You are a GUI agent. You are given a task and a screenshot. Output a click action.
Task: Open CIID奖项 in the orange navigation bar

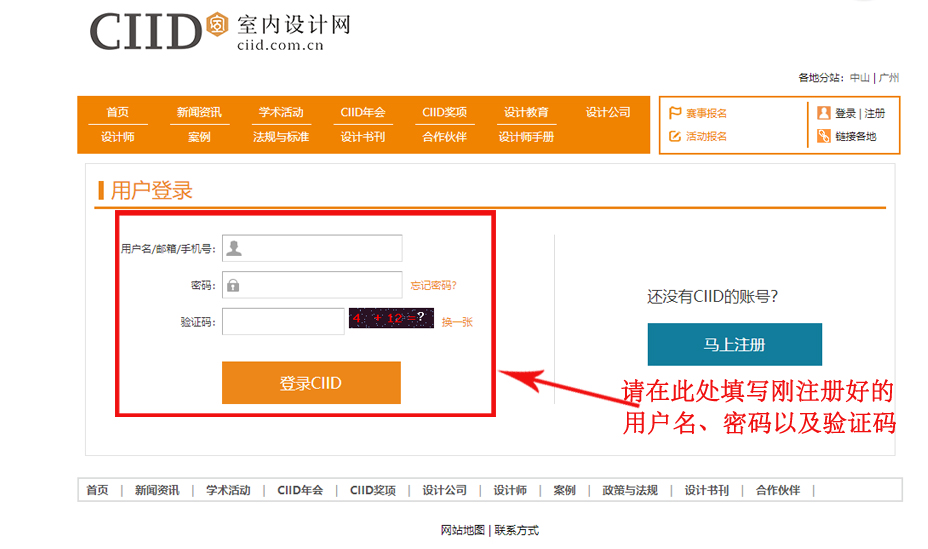pyautogui.click(x=444, y=112)
